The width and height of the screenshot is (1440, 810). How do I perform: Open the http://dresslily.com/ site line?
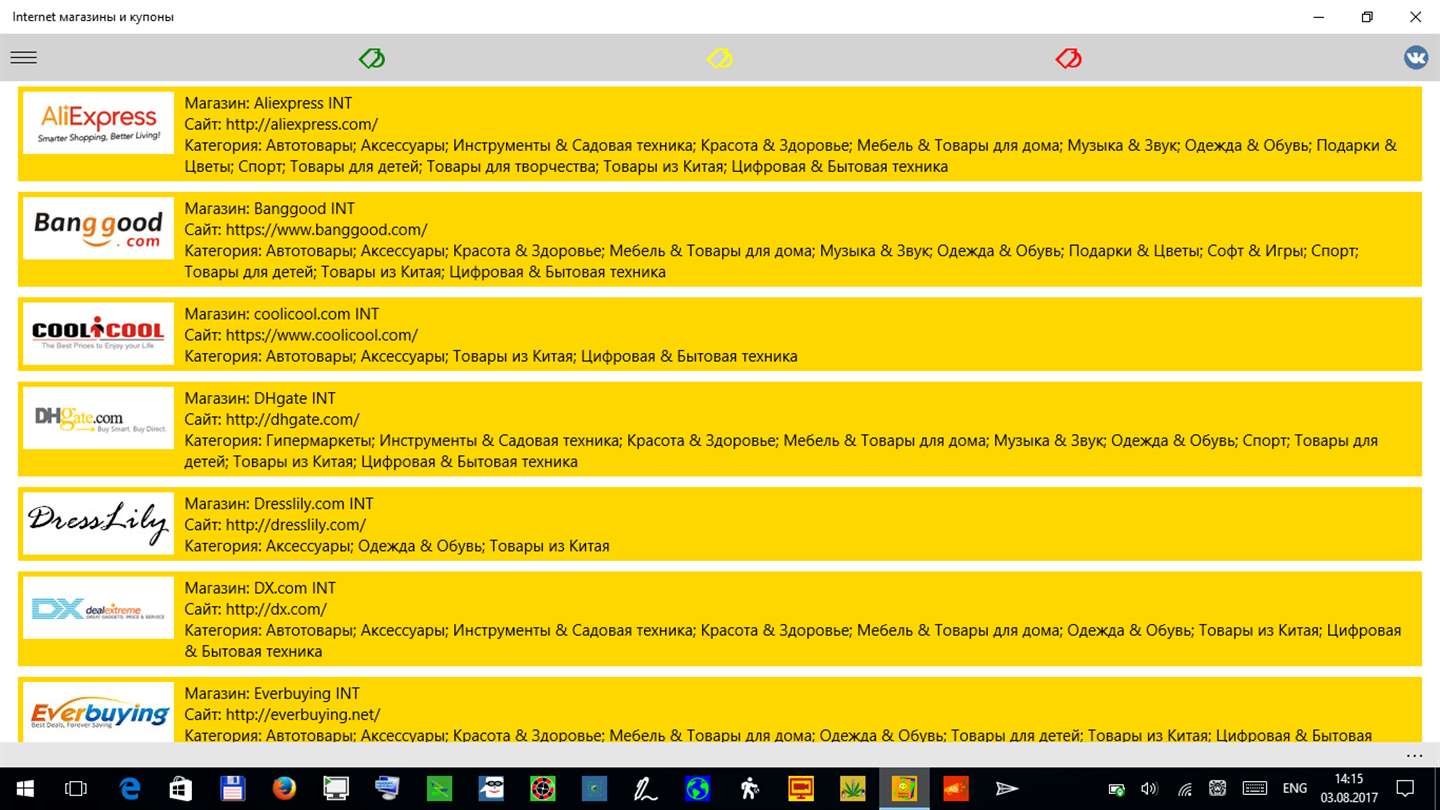[275, 524]
